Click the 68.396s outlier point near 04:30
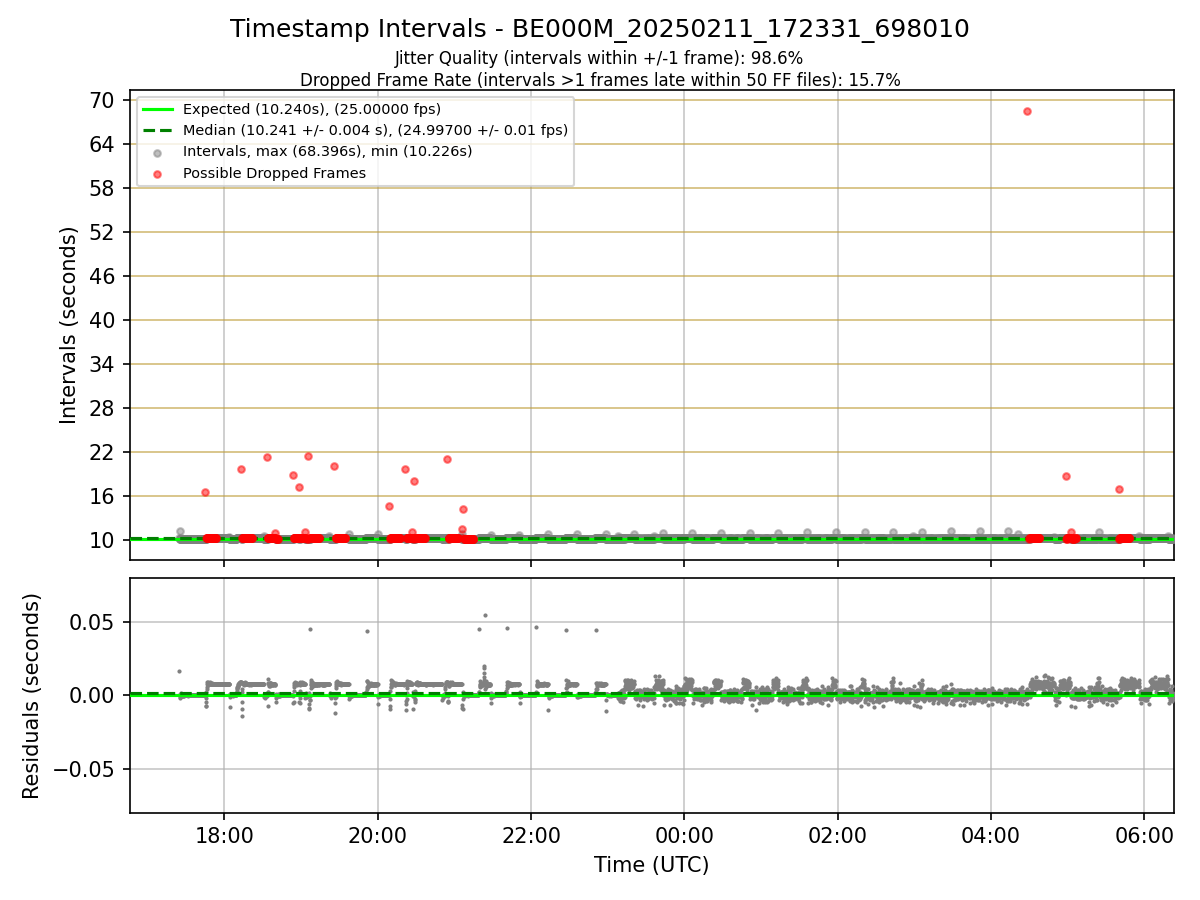The image size is (1200, 900). (x=1027, y=111)
